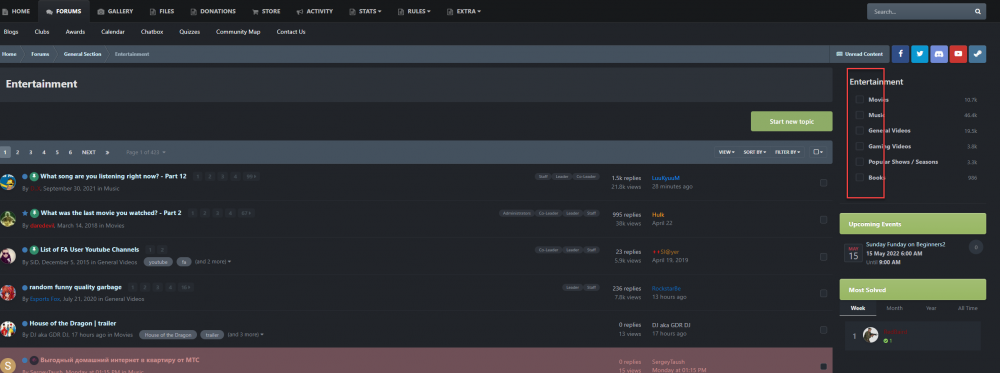Click the Start new topic button
Viewport: 1000px width, 373px height.
pyautogui.click(x=791, y=122)
